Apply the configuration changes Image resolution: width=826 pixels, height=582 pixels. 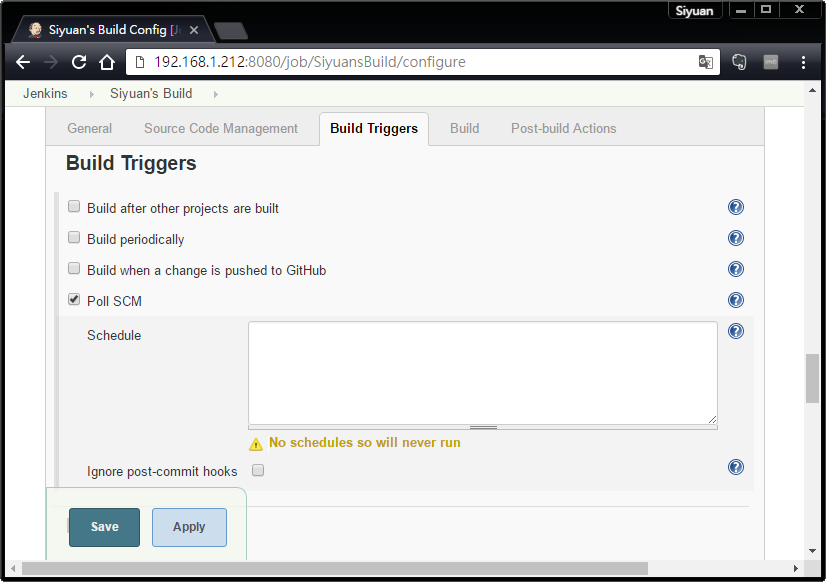pos(189,527)
